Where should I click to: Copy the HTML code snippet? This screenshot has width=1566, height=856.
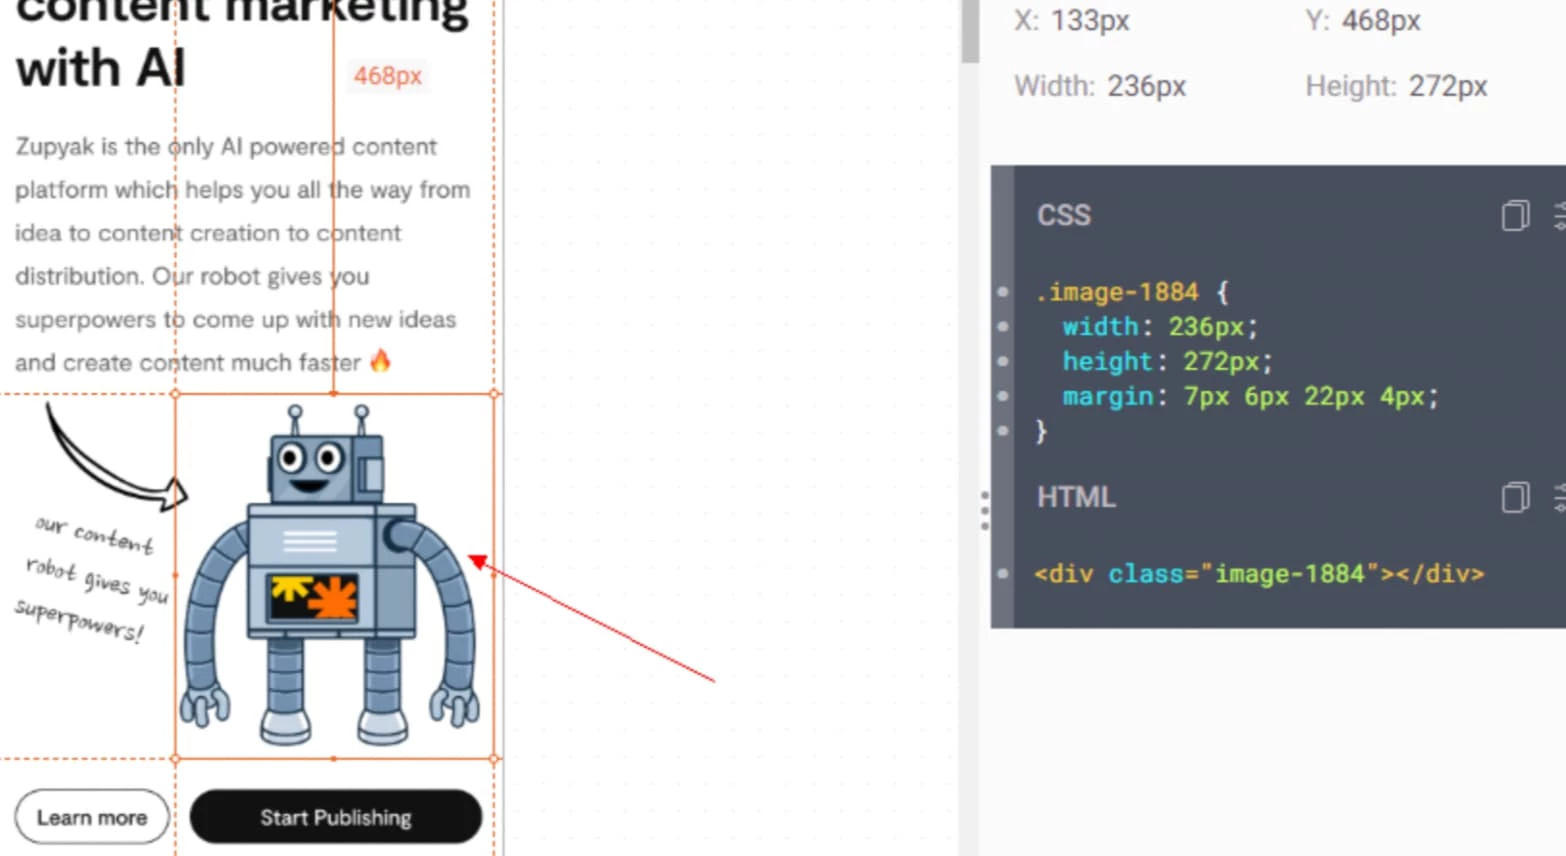[1515, 497]
